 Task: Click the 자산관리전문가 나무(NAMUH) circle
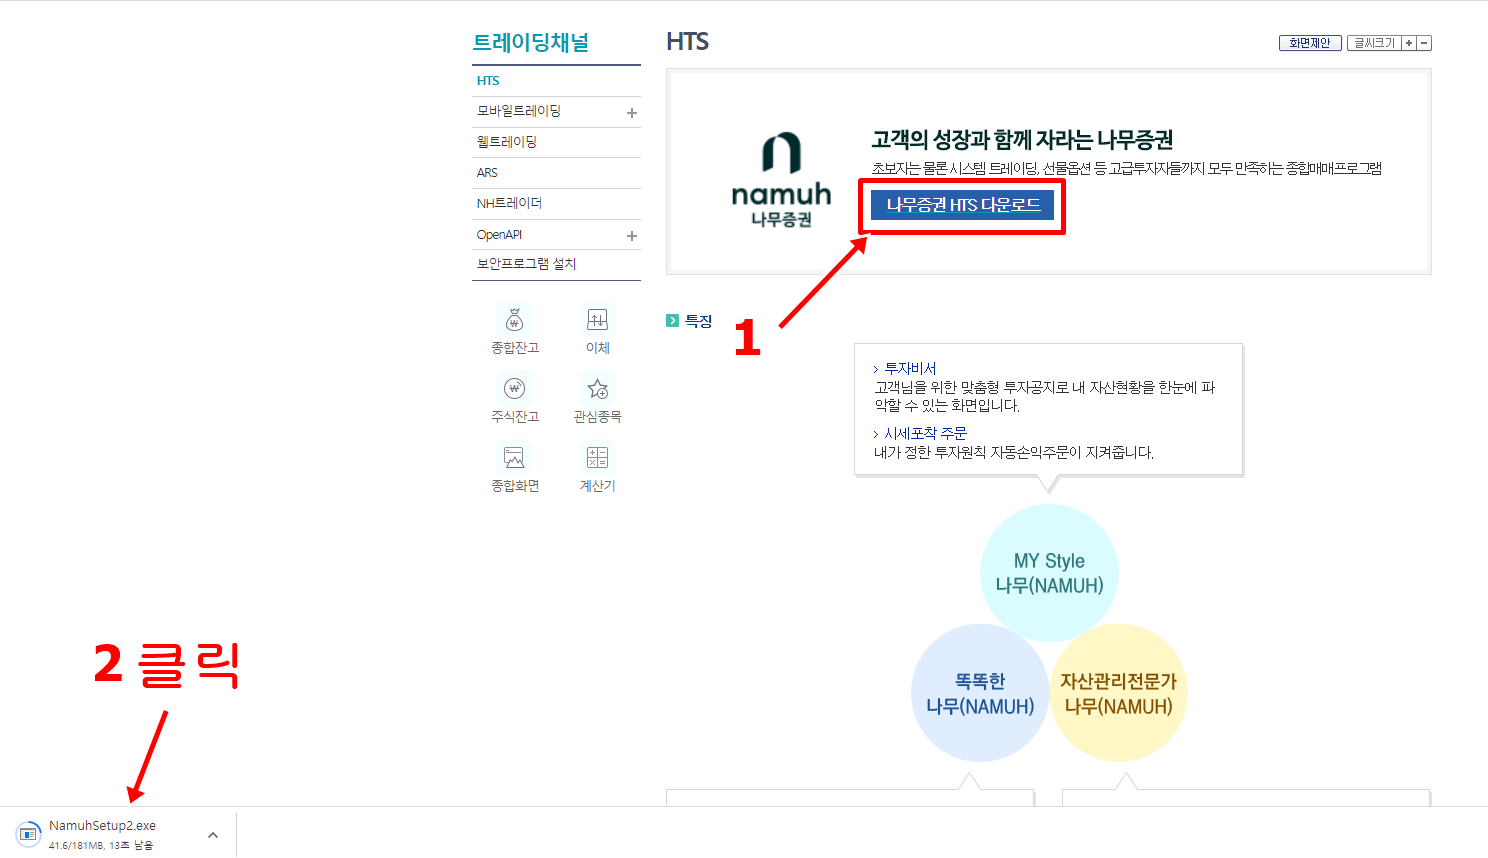click(1118, 693)
